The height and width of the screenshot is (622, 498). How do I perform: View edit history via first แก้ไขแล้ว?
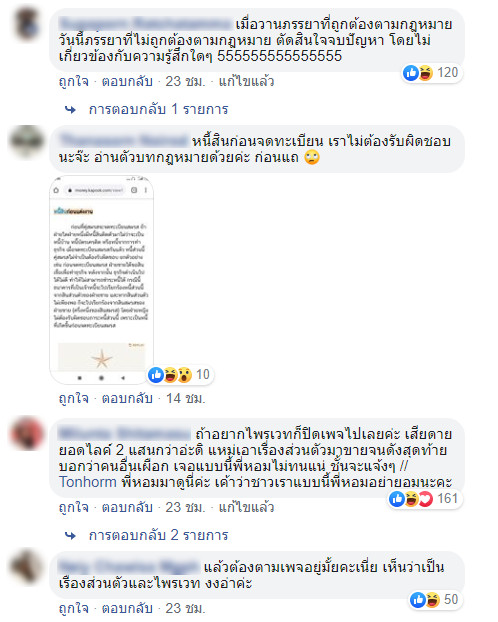[x=246, y=81]
